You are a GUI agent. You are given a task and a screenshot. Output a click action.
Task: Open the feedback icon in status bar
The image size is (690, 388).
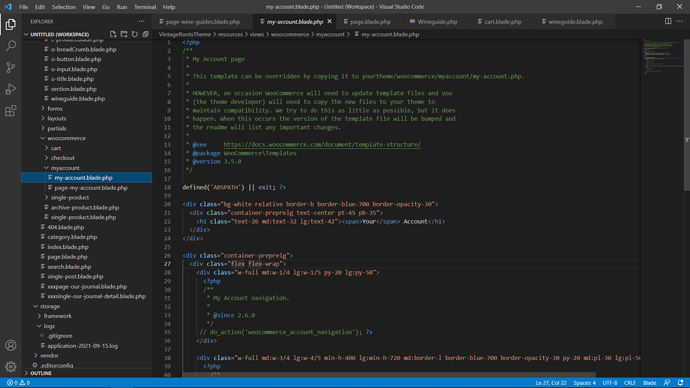tap(667, 383)
